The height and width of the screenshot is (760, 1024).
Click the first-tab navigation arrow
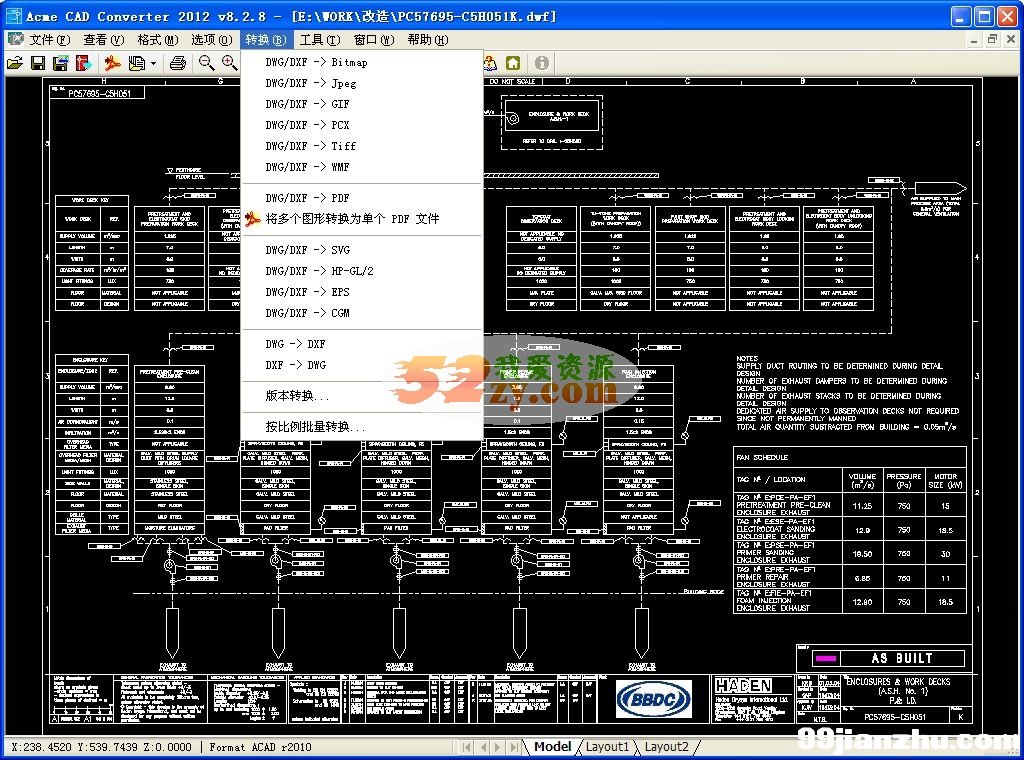466,747
